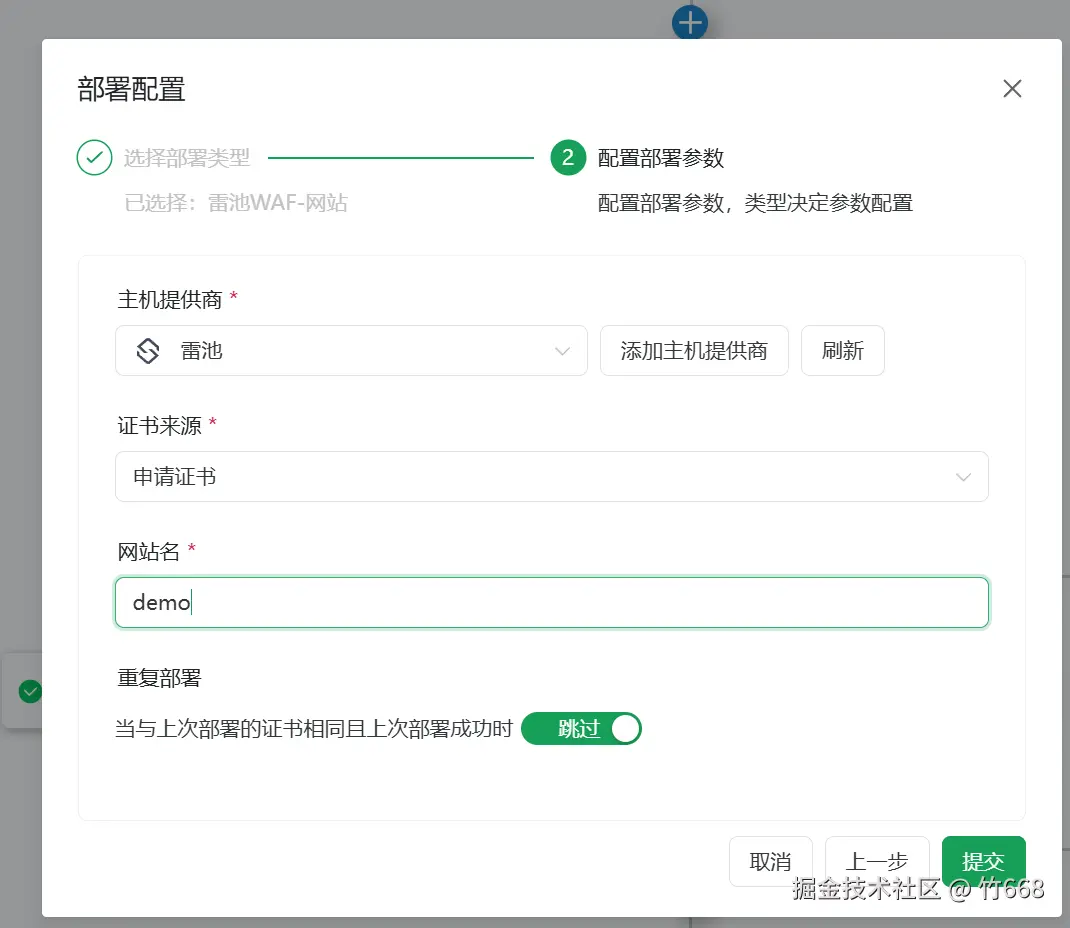The width and height of the screenshot is (1070, 928).
Task: Open the 主机提供商 dropdown showing 雷池
Action: click(351, 351)
